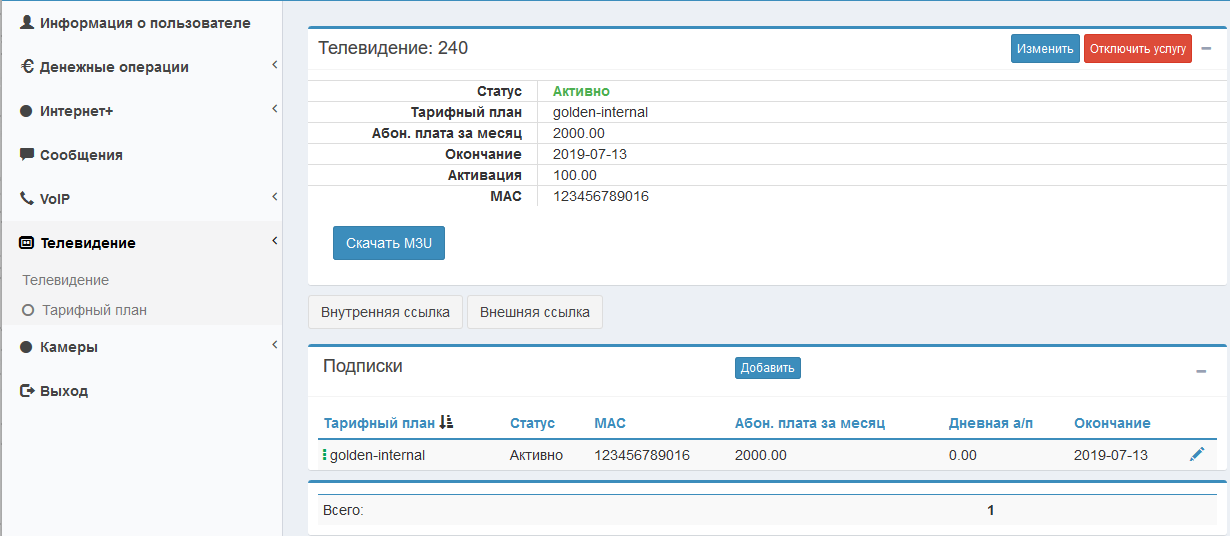Click the speech bubble icon for Сообщения
The width and height of the screenshot is (1230, 536).
coord(27,155)
